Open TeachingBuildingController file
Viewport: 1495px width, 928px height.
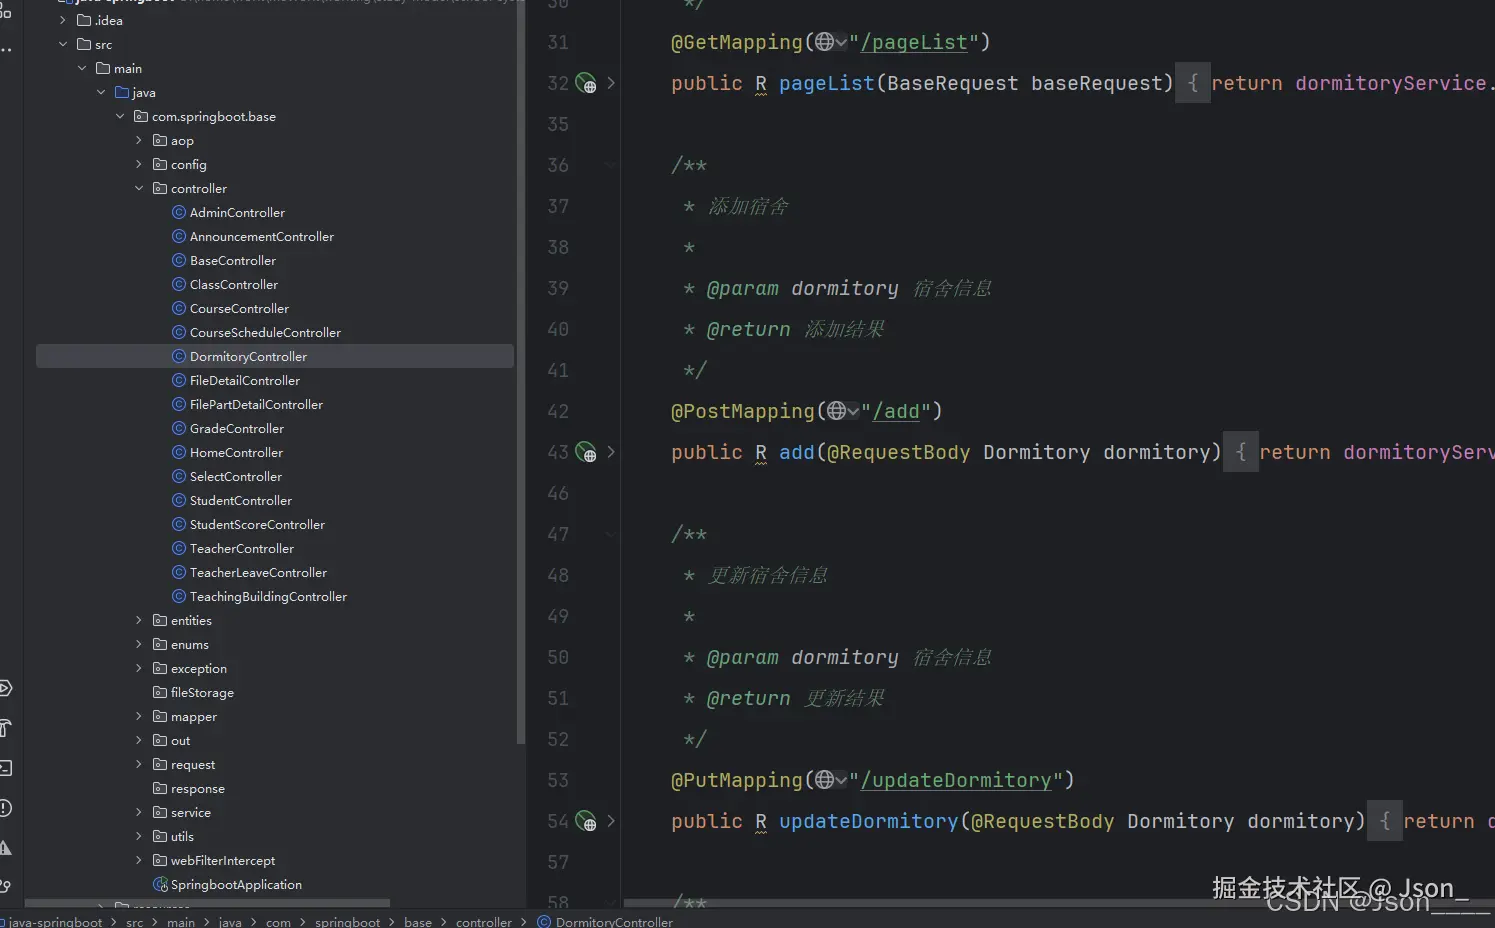coord(268,596)
